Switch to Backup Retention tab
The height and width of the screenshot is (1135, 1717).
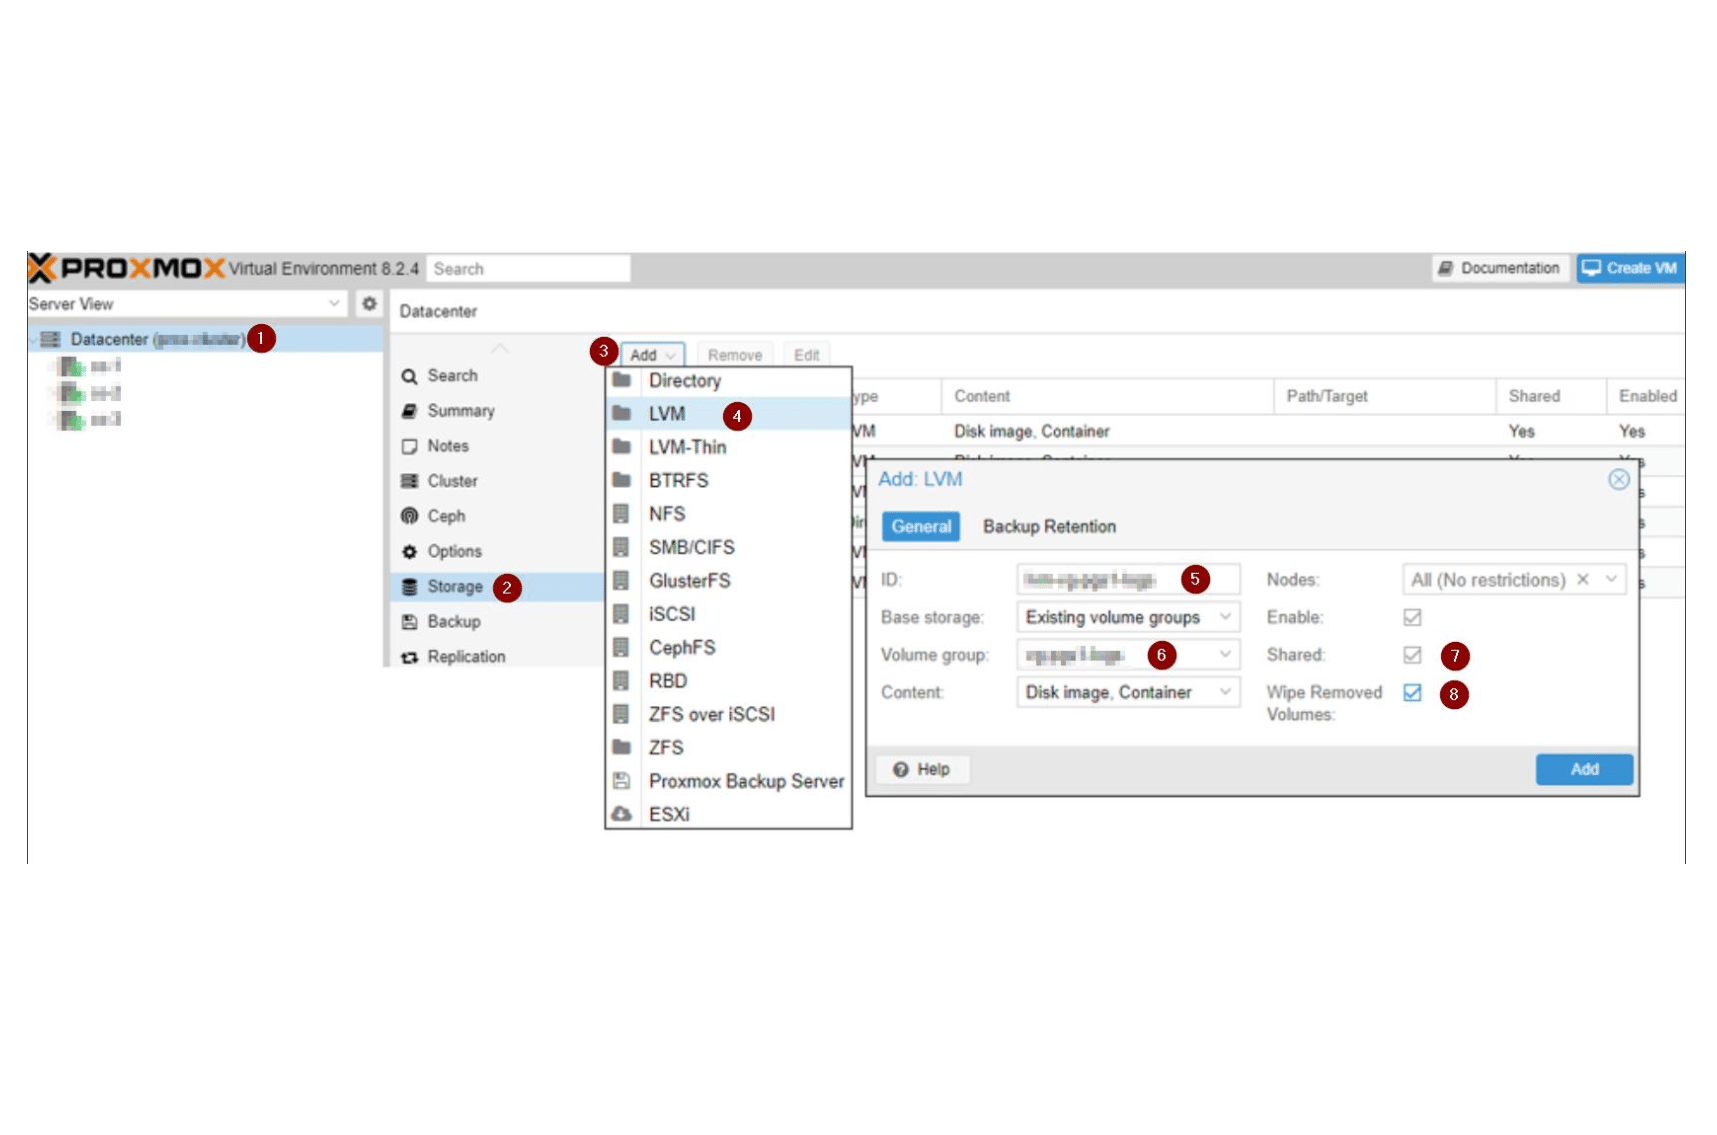pyautogui.click(x=1050, y=526)
